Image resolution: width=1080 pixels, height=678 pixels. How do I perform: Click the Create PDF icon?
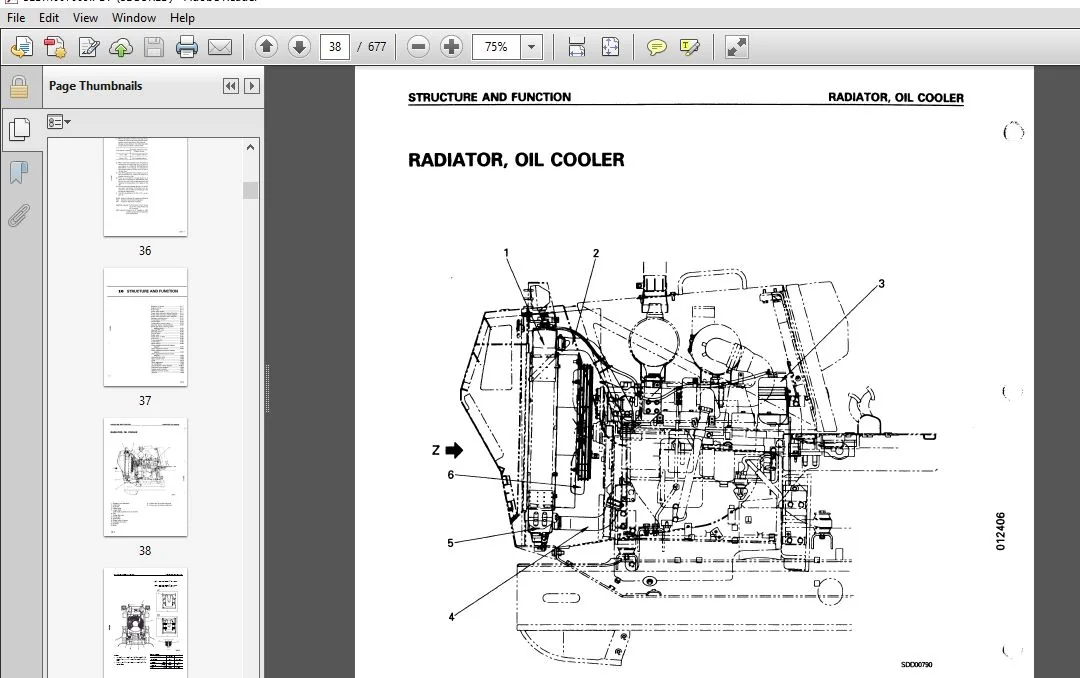click(55, 47)
